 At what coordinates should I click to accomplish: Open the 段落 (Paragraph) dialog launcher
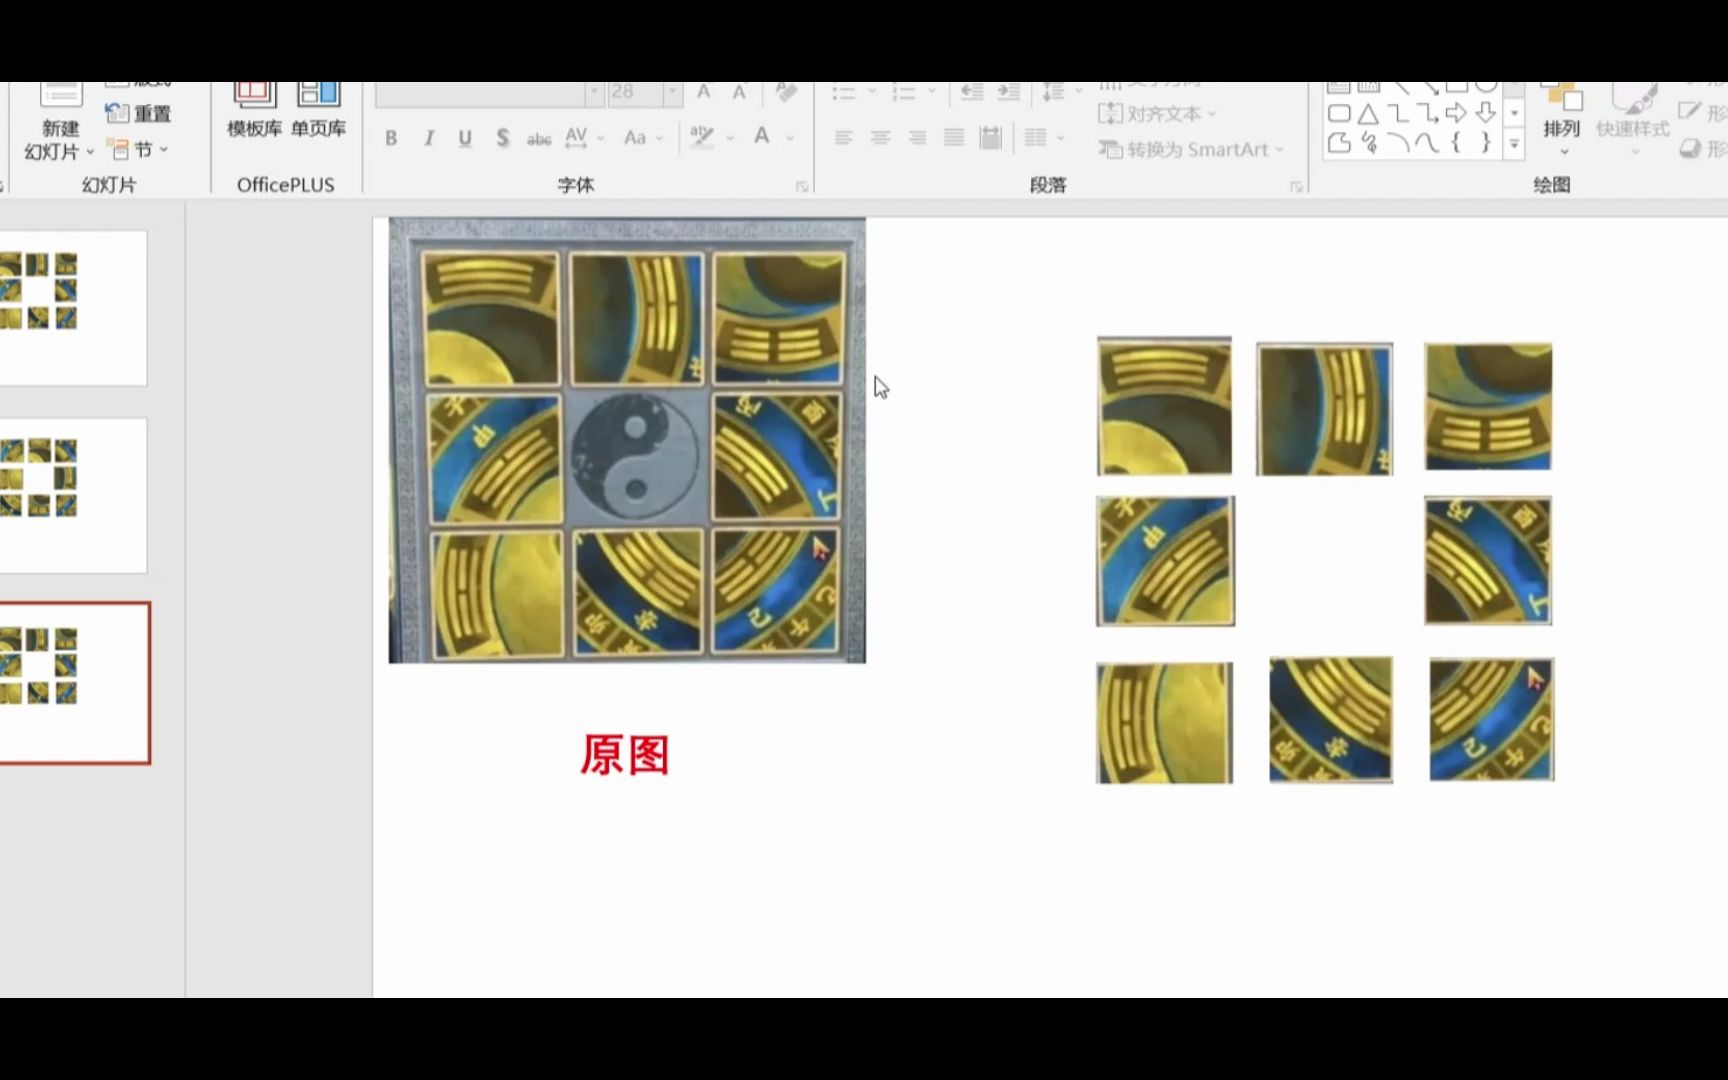[x=1296, y=187]
